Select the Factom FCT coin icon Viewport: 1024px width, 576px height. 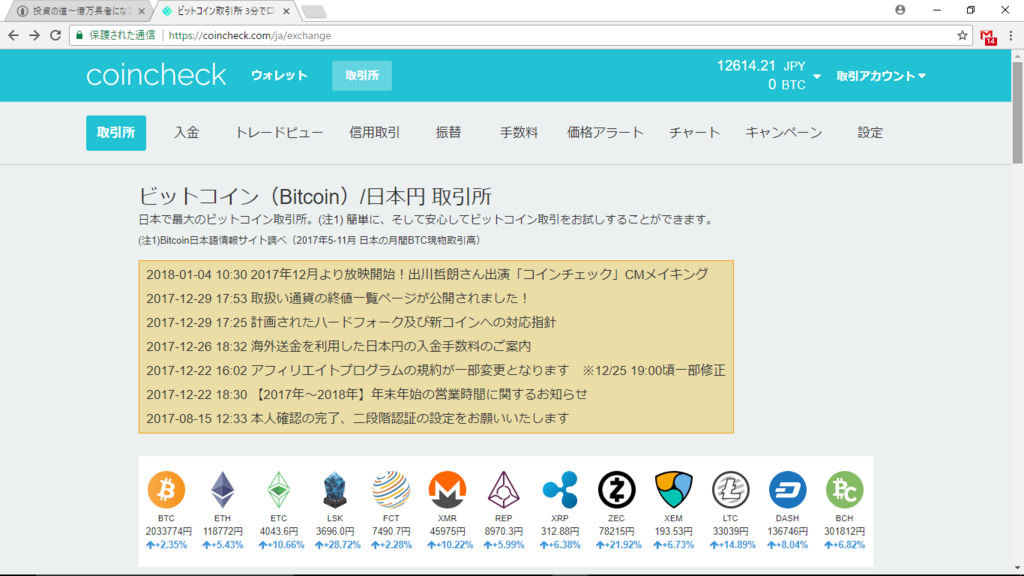[391, 489]
